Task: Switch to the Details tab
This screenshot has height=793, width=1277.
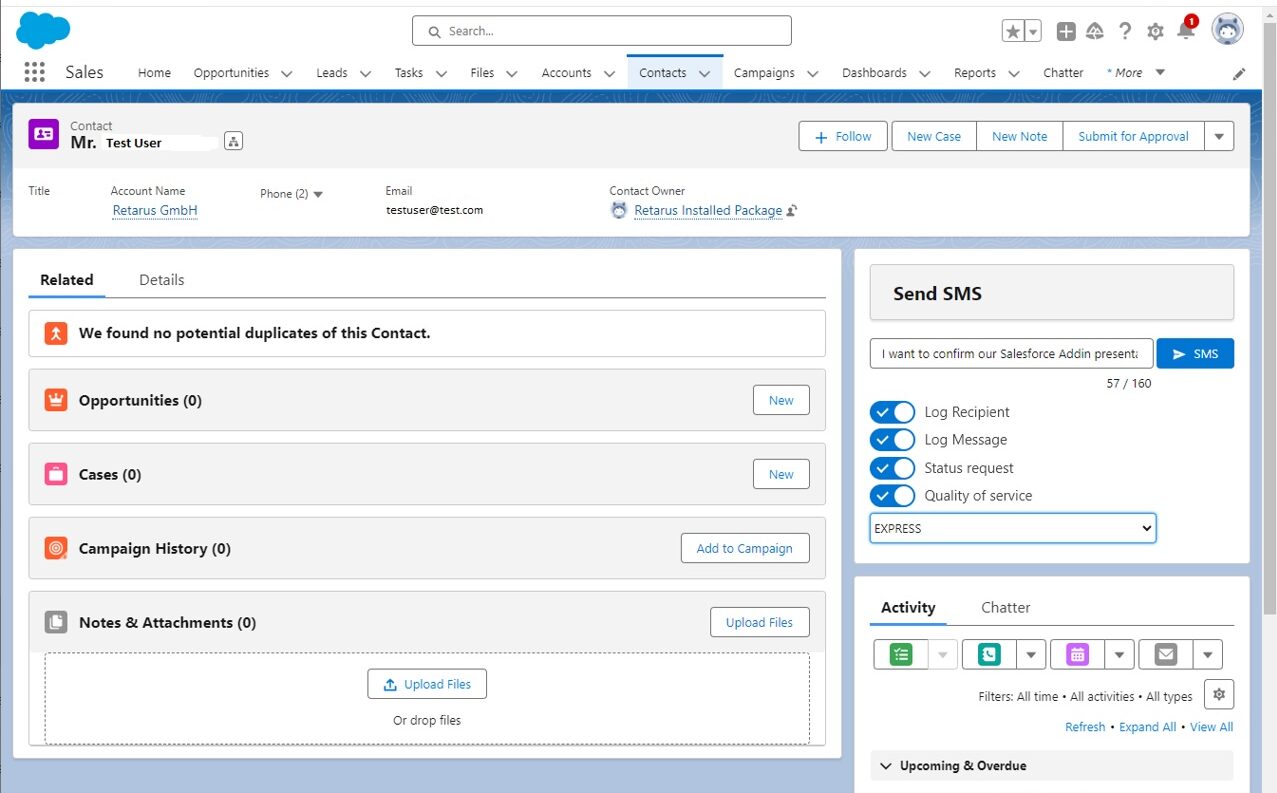Action: (161, 280)
